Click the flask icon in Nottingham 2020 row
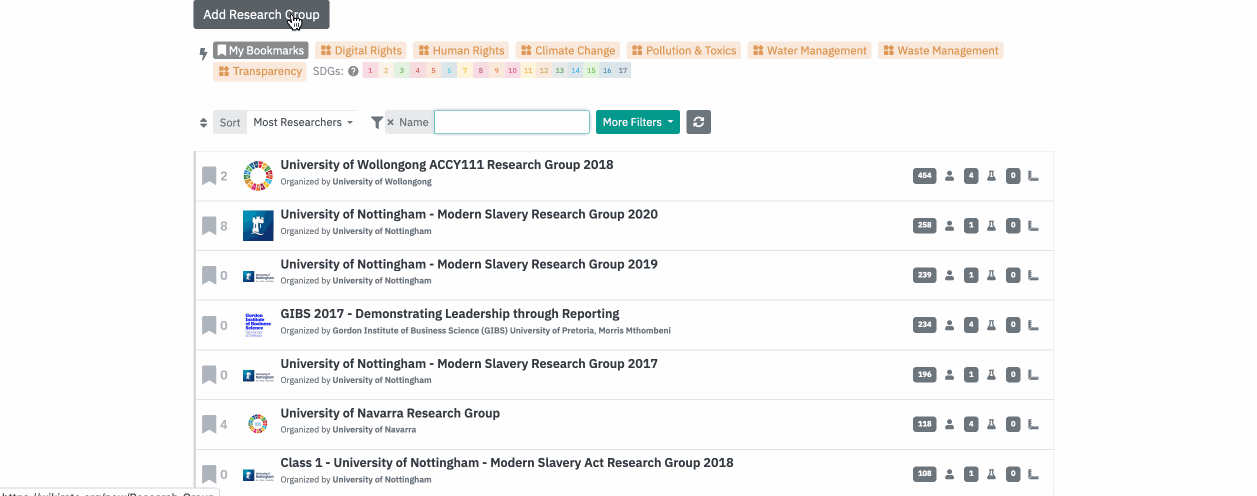1257x496 pixels. click(992, 226)
